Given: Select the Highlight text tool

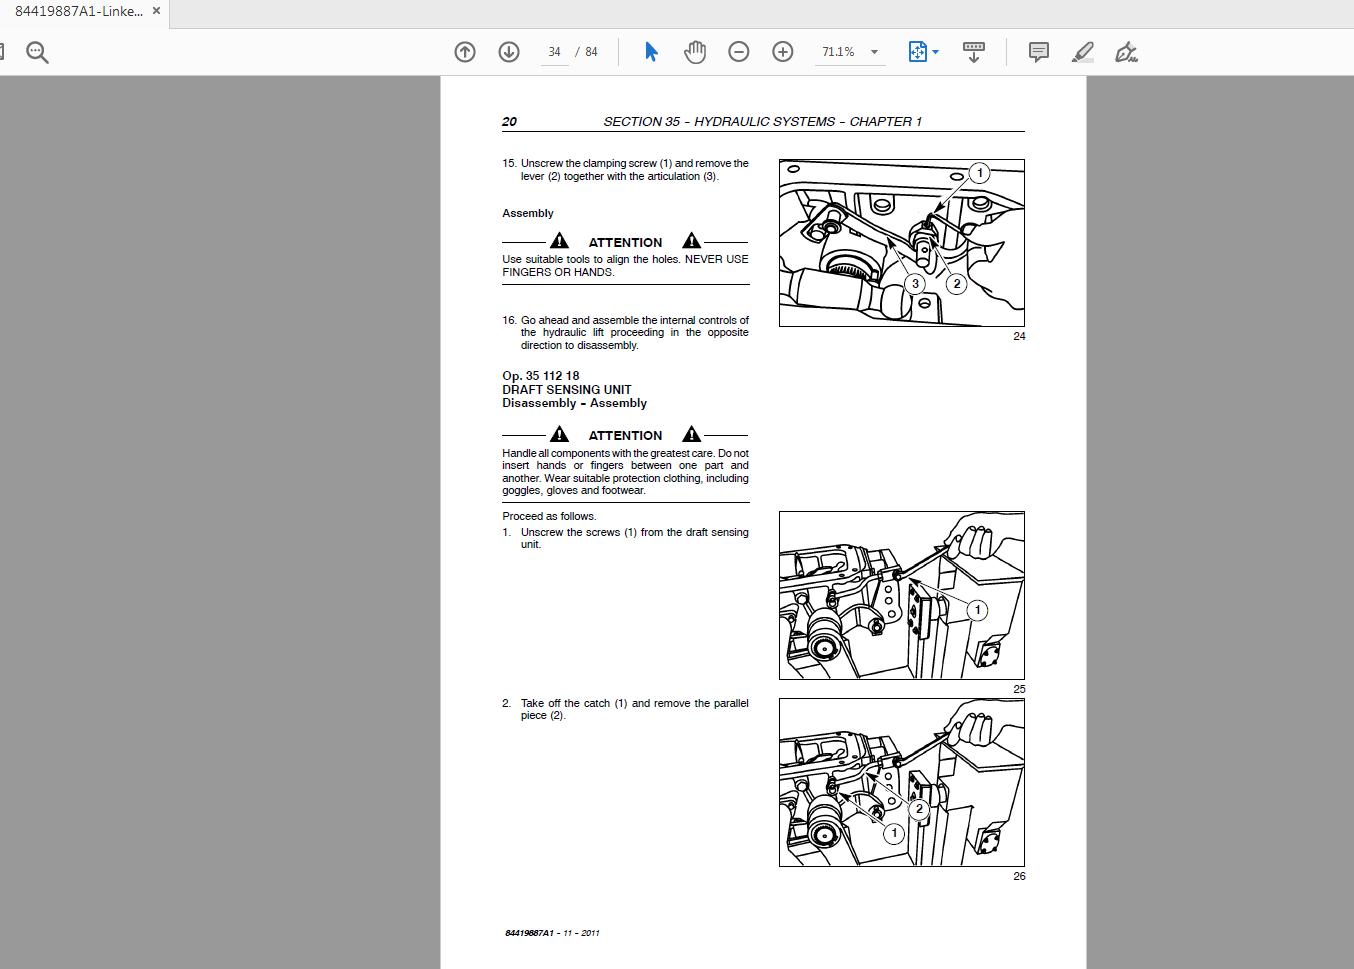Looking at the screenshot, I should pos(1081,51).
